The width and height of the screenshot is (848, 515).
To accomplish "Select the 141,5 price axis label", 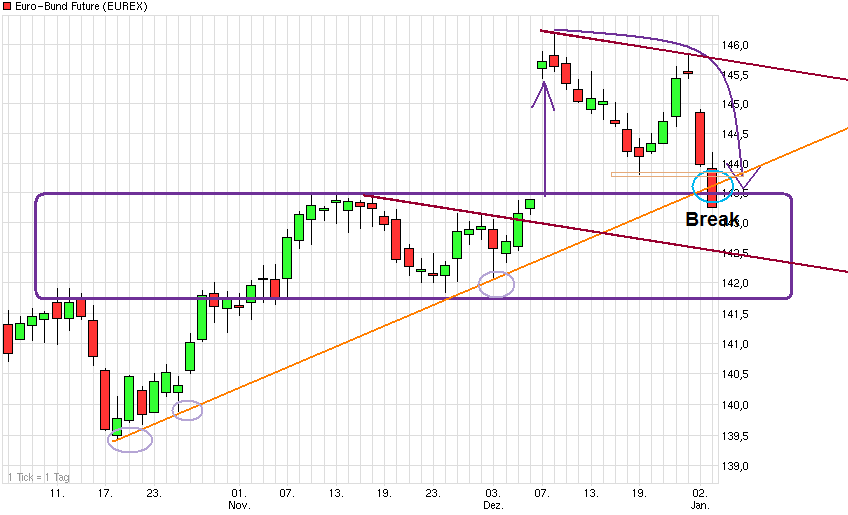I will (x=735, y=314).
